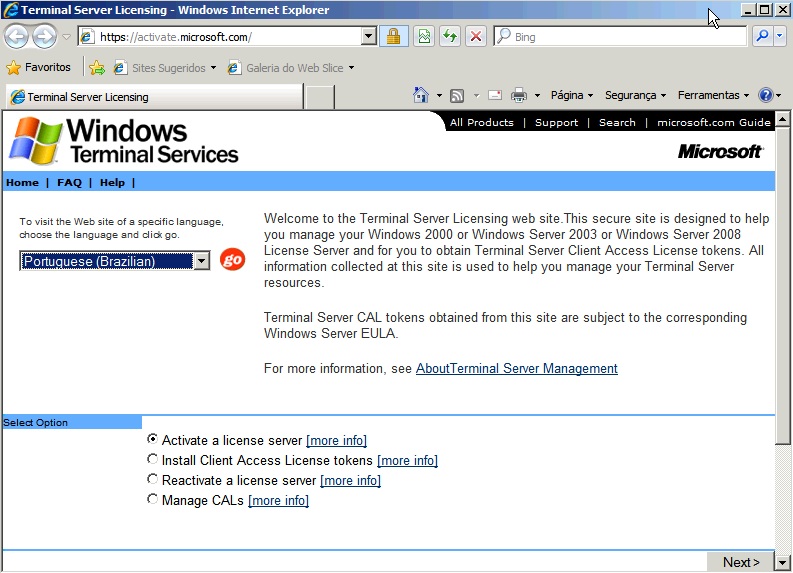
Task: Select Reactivate a license server radio button
Action: point(152,478)
